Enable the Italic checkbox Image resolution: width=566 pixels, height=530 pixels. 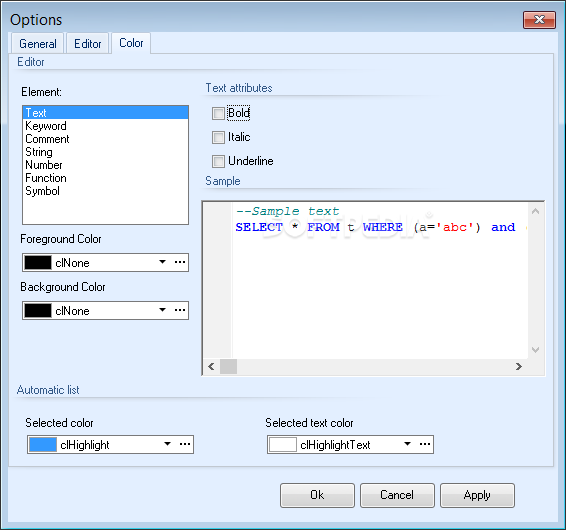pos(218,137)
